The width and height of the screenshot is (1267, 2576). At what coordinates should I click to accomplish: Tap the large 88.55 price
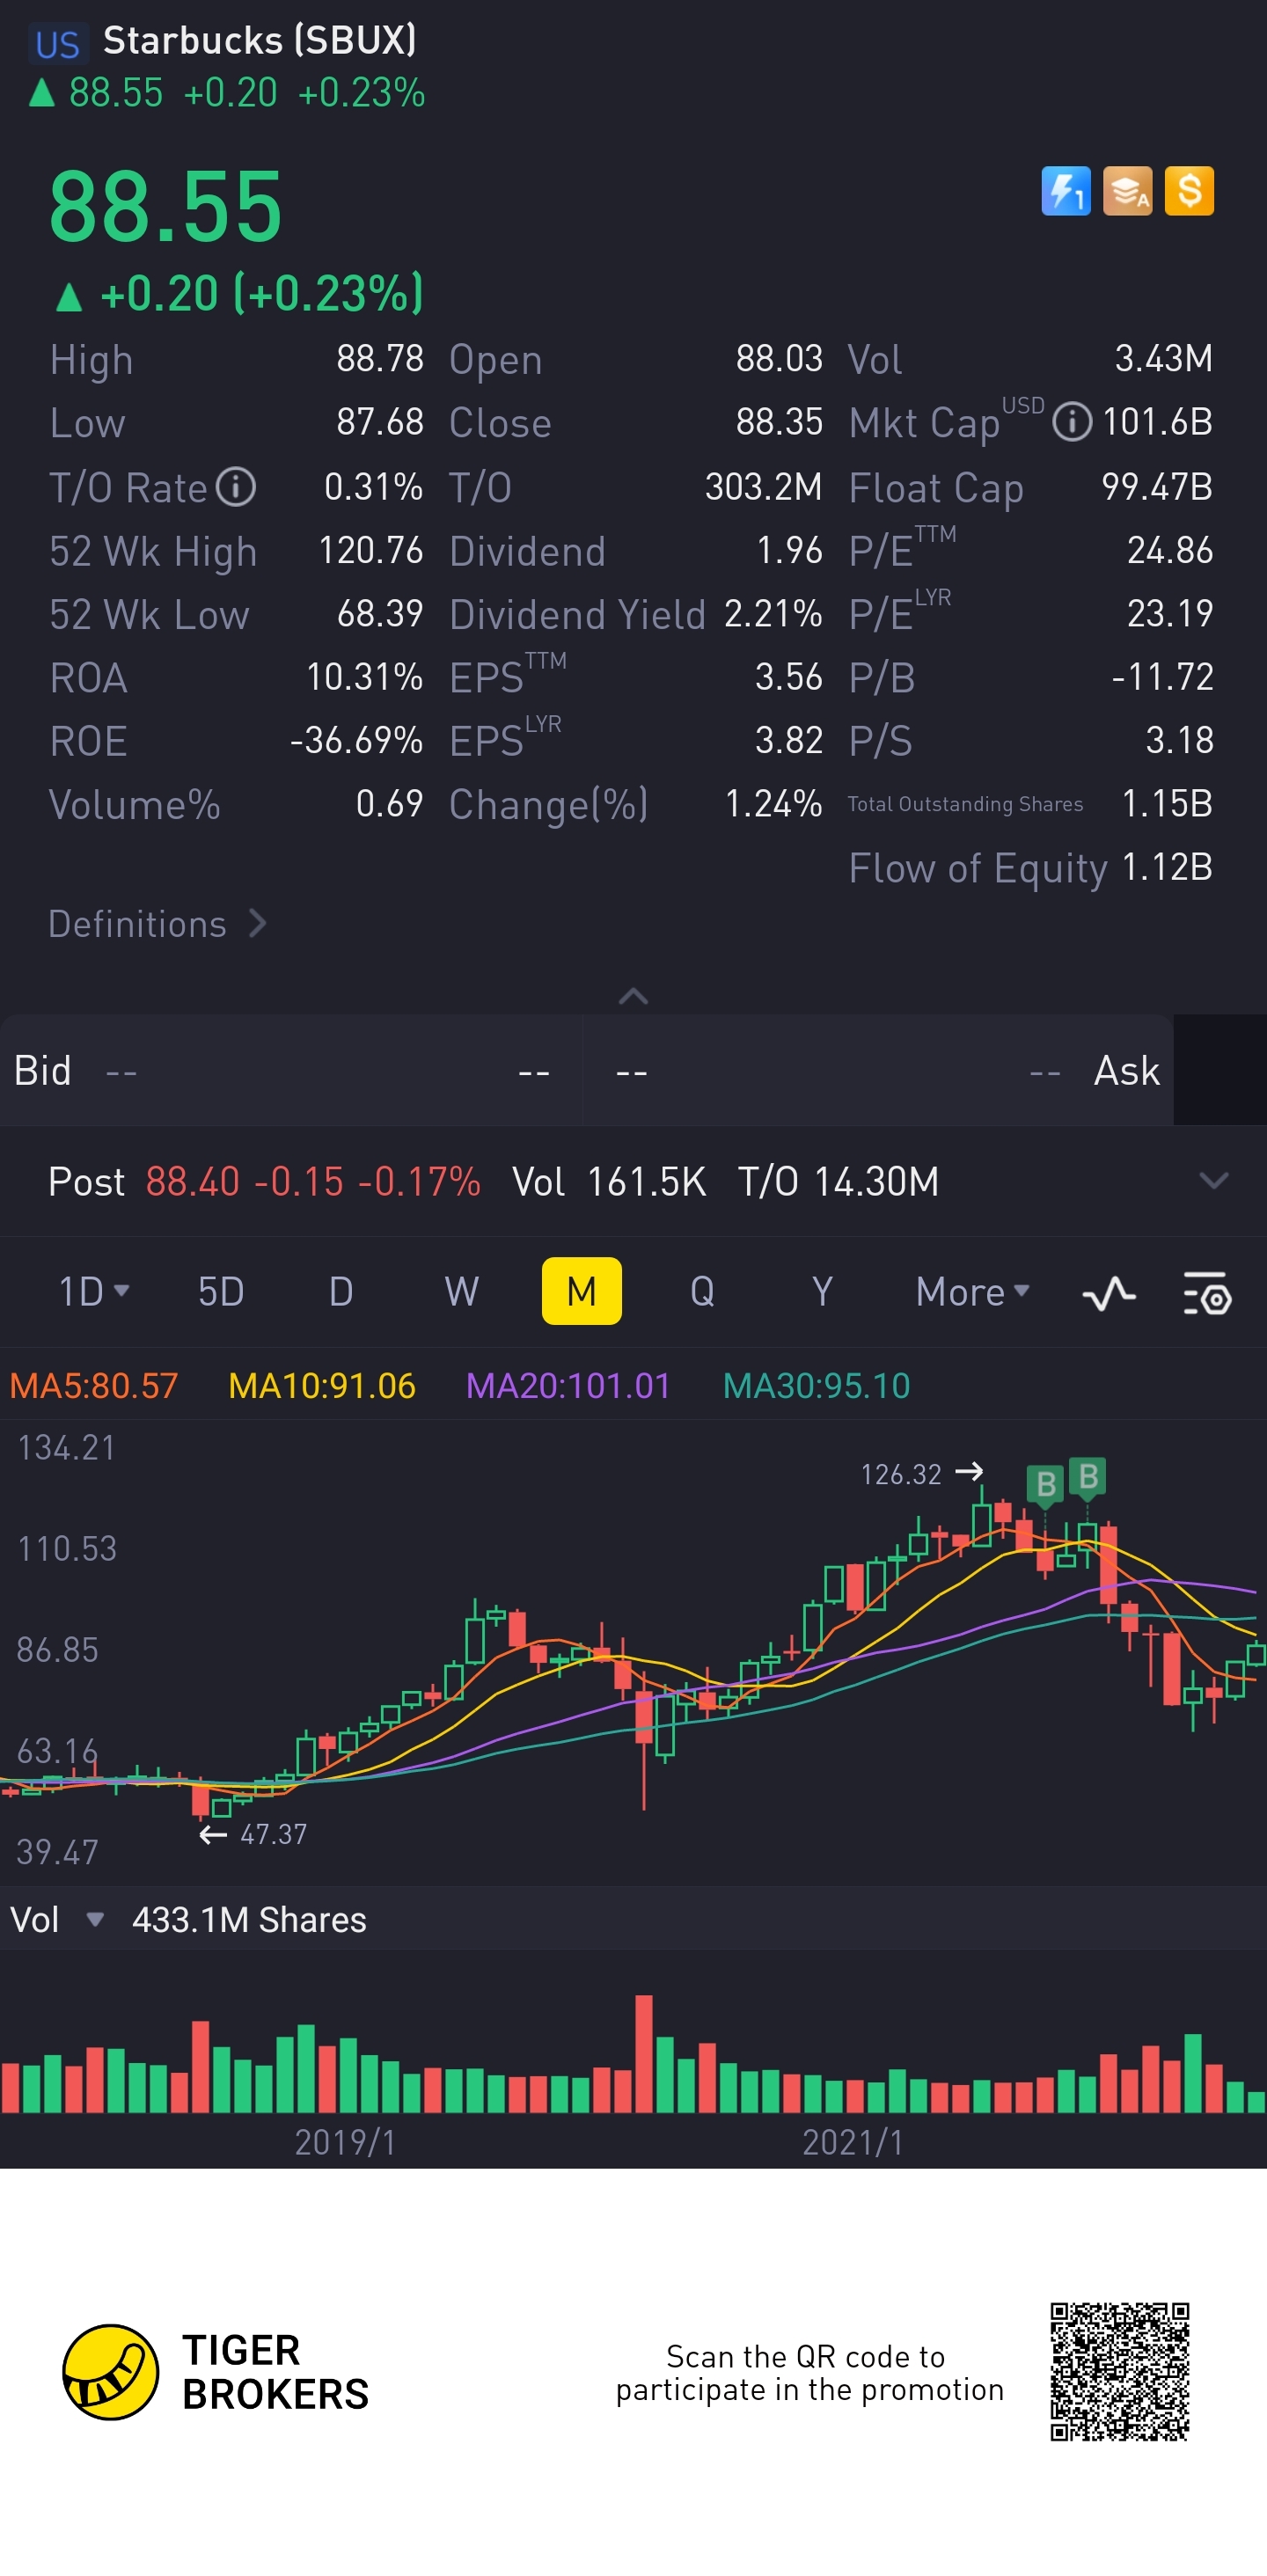click(x=166, y=207)
